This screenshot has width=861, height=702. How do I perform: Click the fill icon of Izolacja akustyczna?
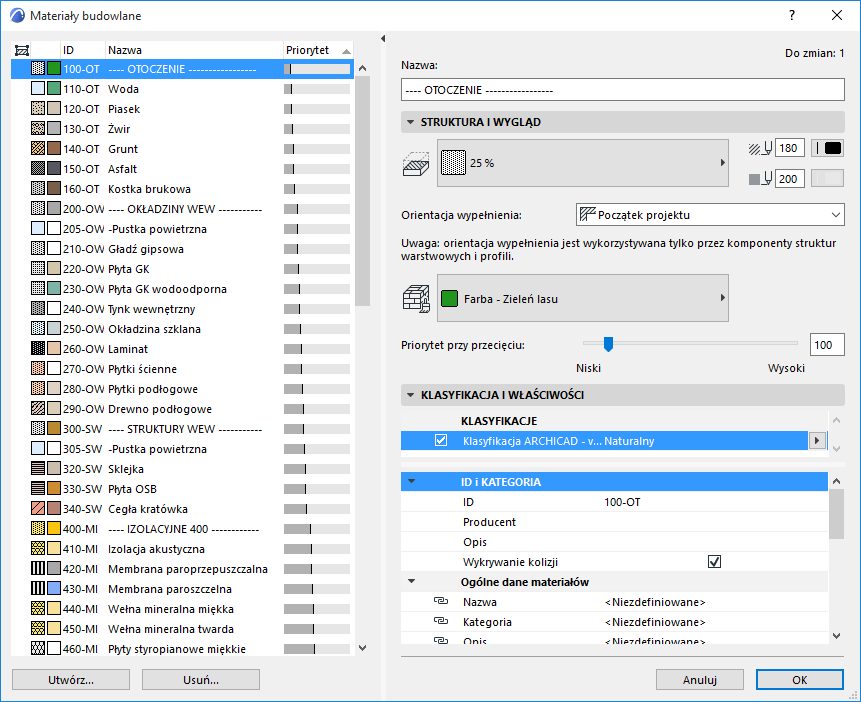(x=38, y=548)
